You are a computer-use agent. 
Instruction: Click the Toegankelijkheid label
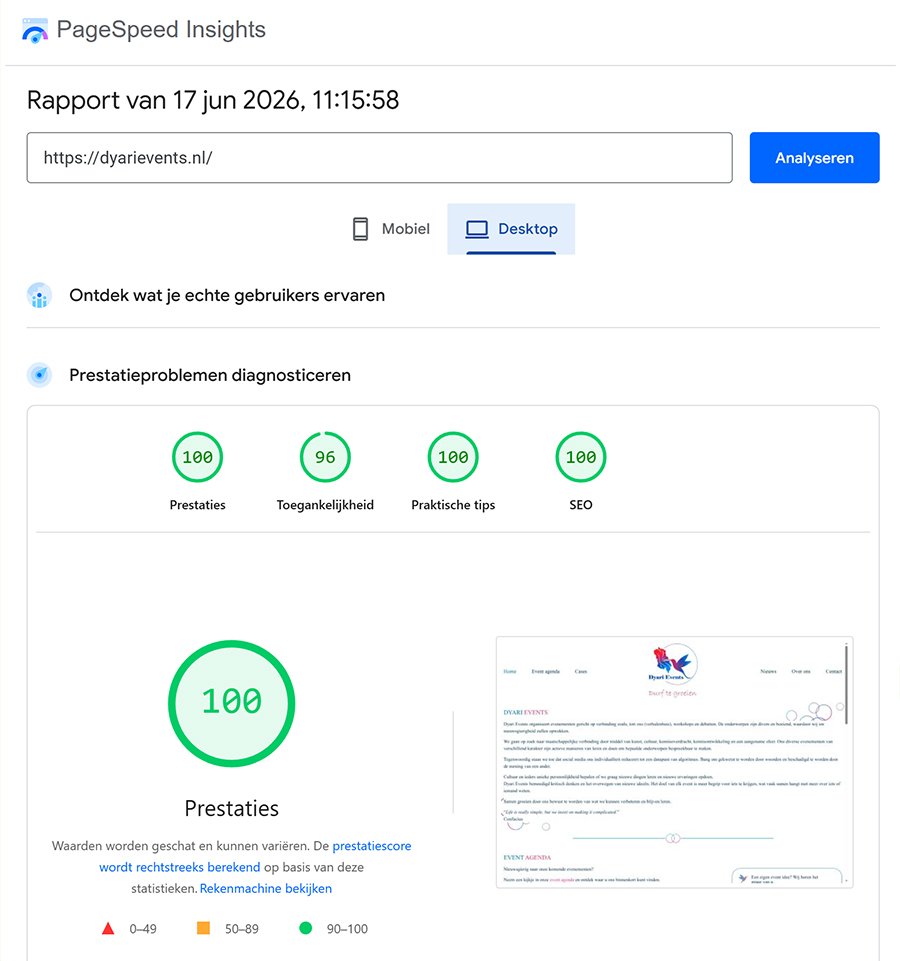click(x=325, y=505)
